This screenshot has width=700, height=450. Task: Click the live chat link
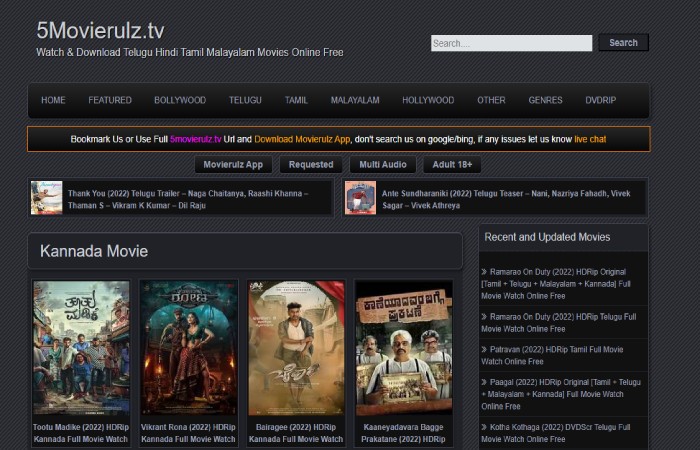point(590,139)
